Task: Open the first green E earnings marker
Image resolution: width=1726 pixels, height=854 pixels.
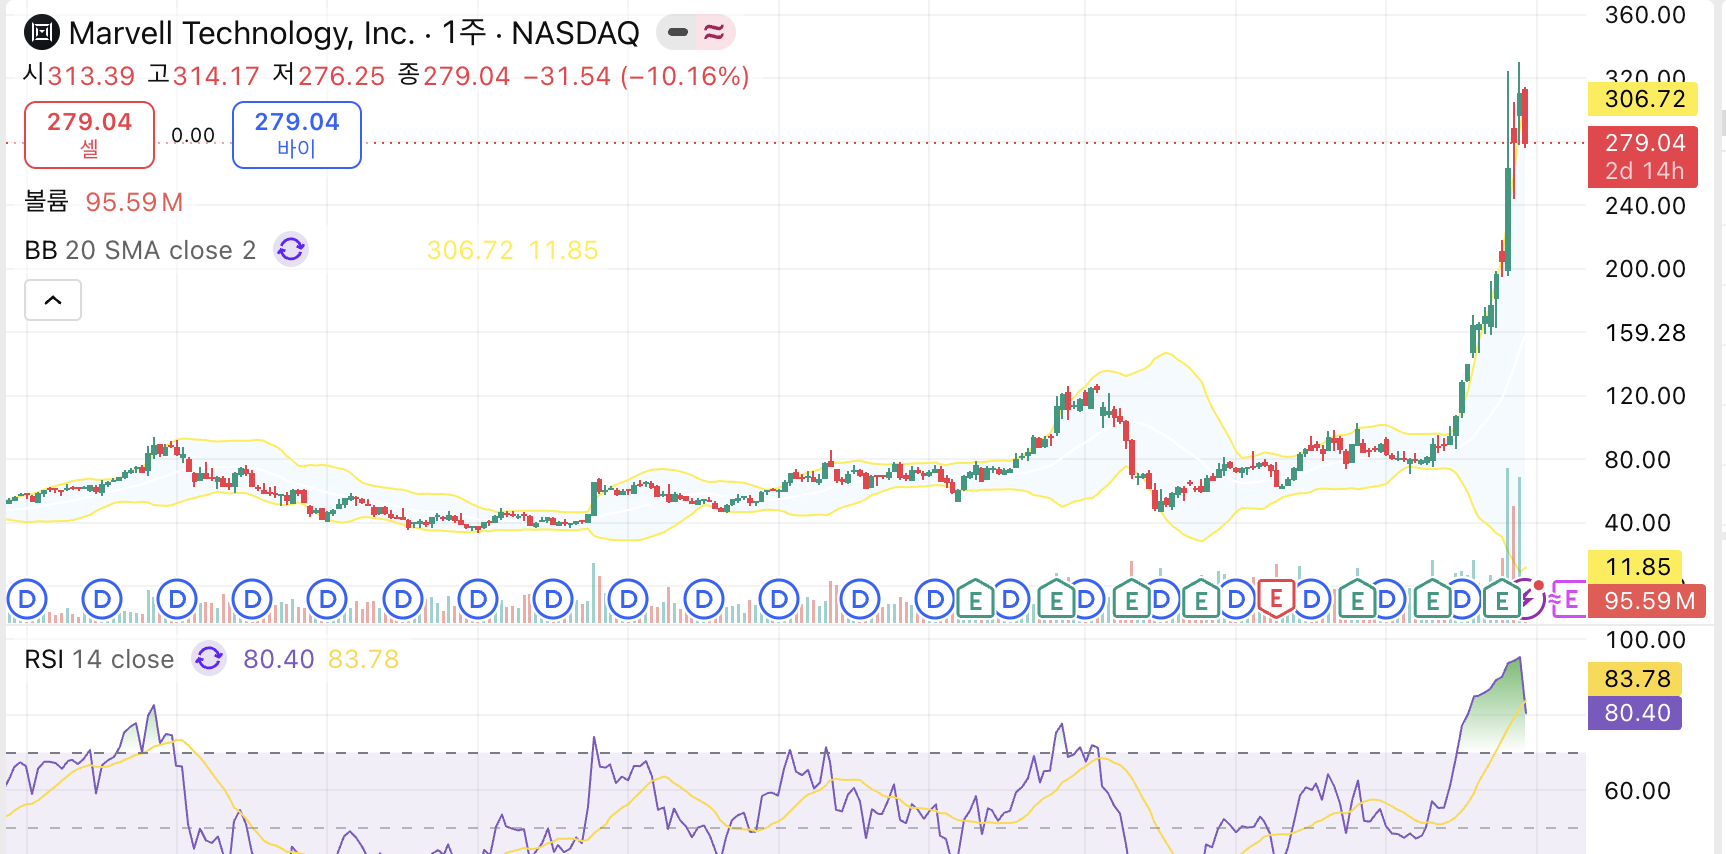Action: click(975, 600)
